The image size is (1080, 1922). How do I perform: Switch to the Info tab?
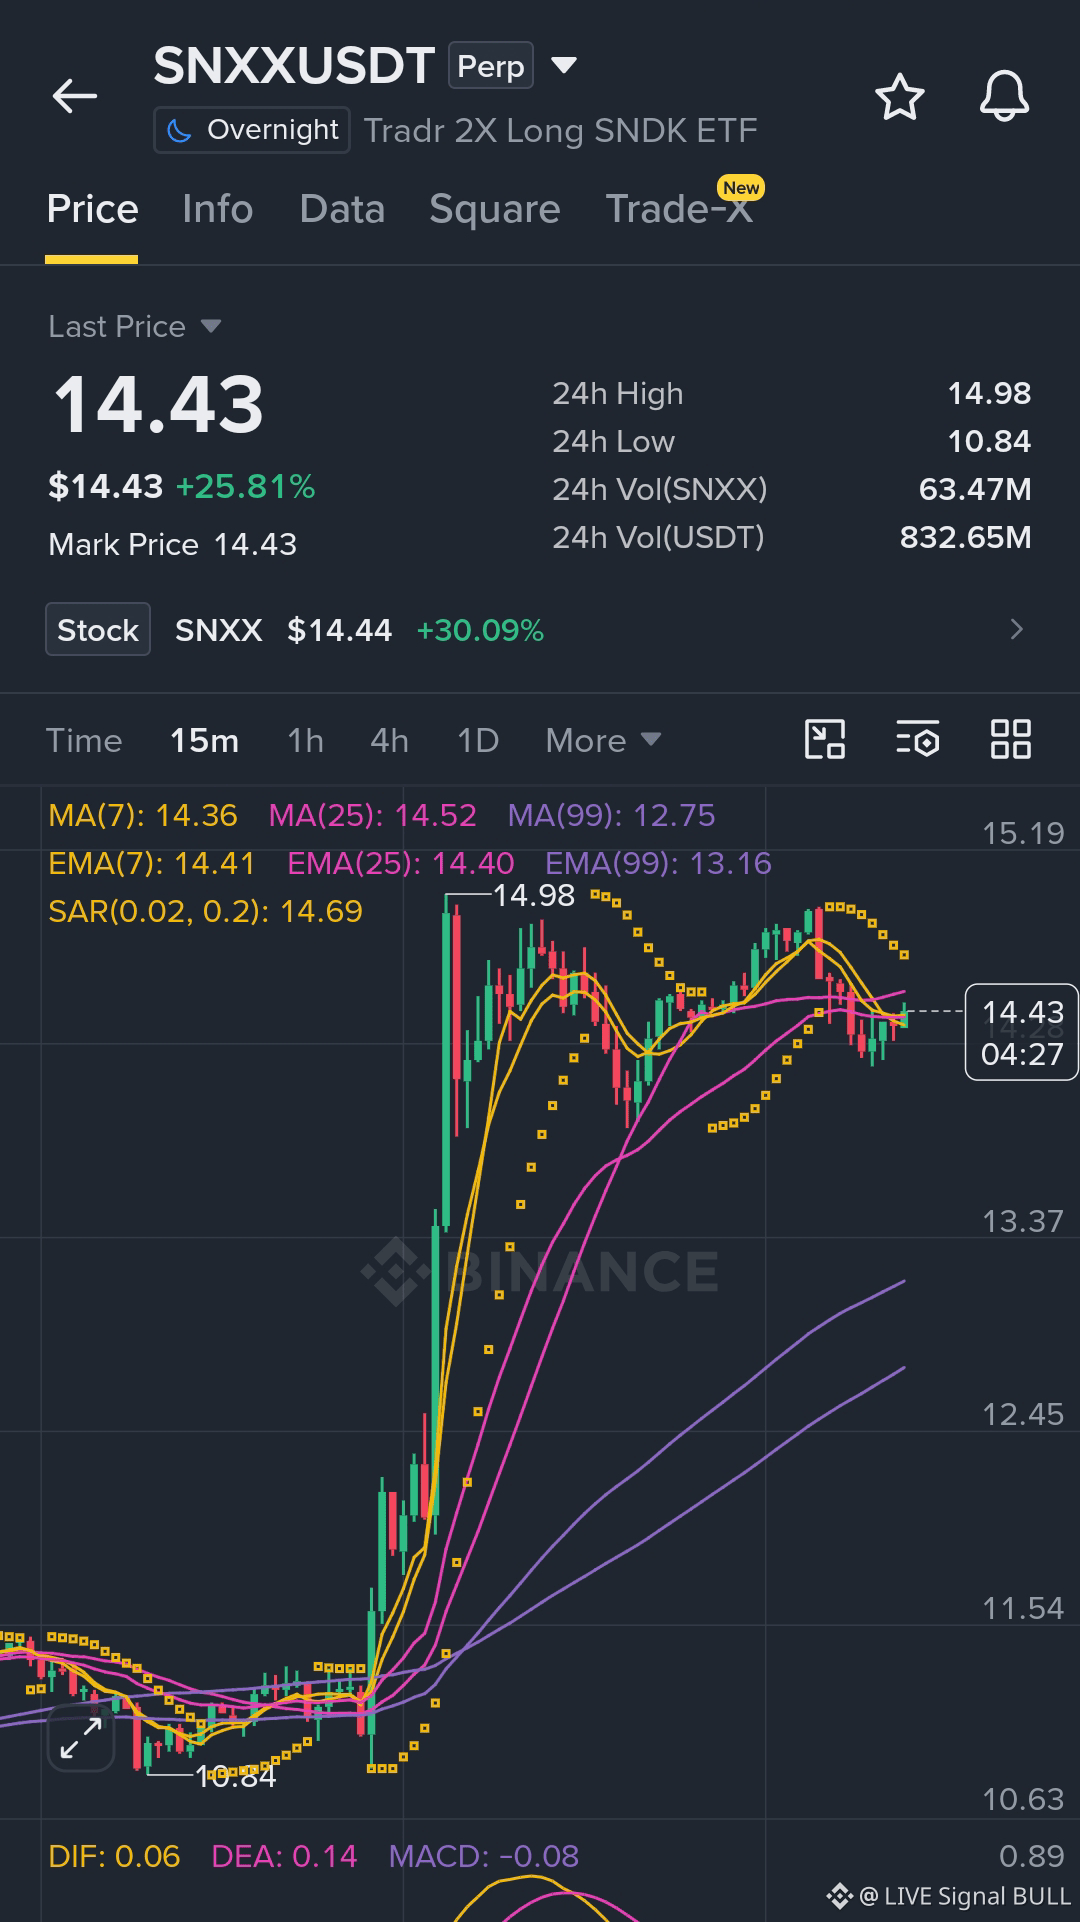pos(217,209)
